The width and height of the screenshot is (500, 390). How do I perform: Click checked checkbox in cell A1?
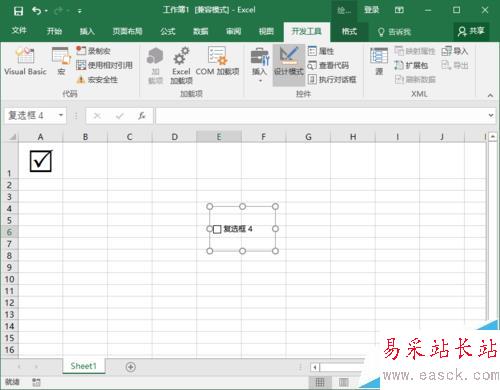tap(41, 161)
